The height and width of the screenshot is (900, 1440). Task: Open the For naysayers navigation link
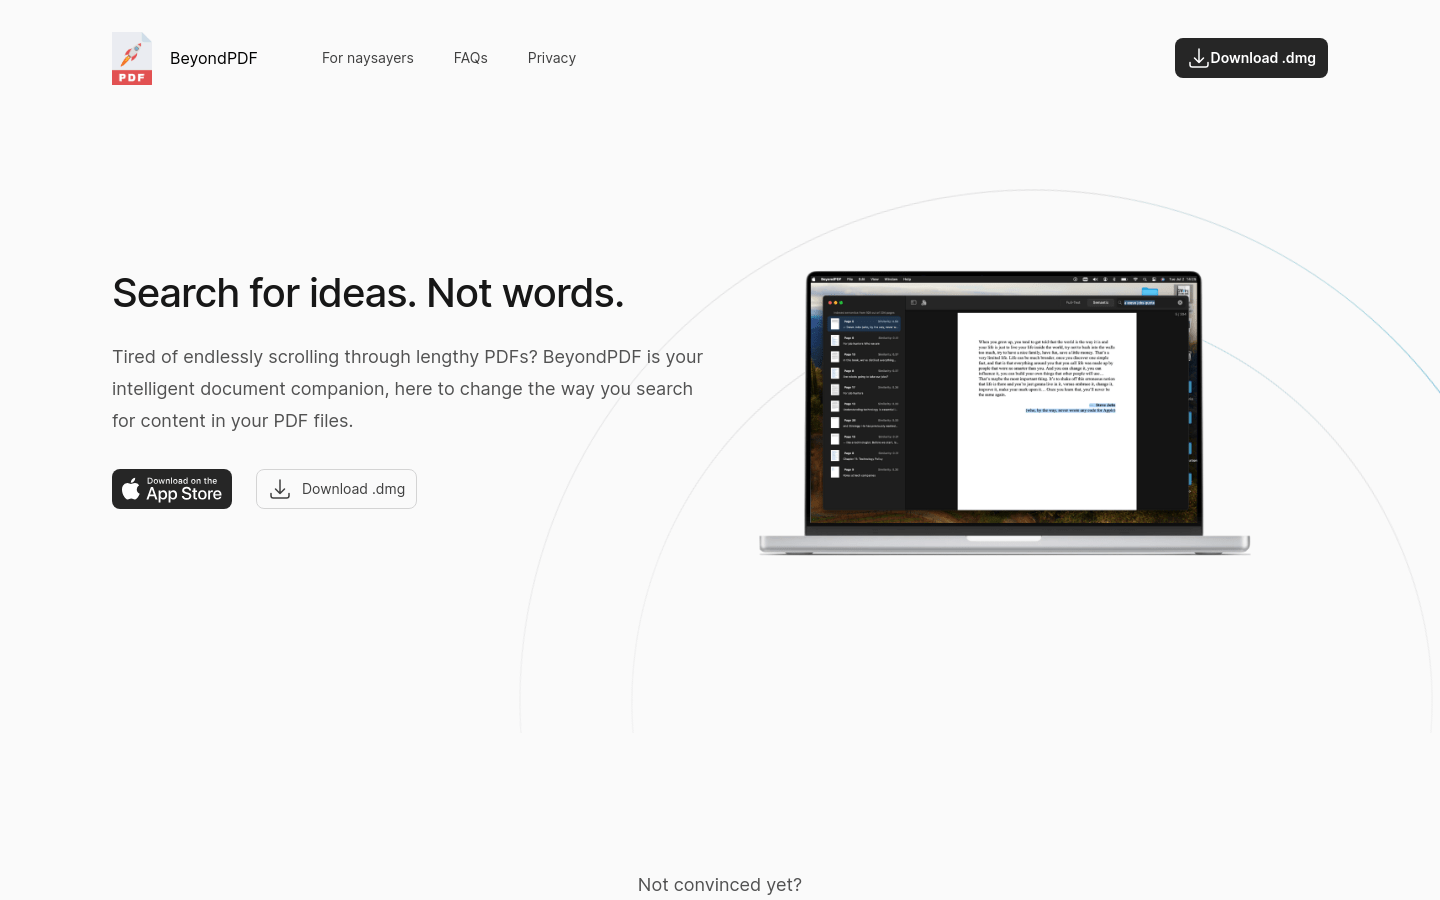[x=368, y=58]
